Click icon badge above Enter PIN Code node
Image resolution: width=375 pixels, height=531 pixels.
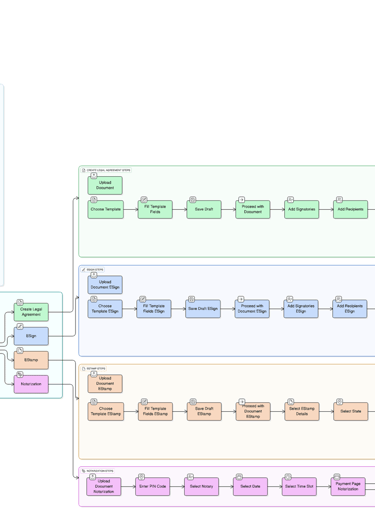coord(141,477)
